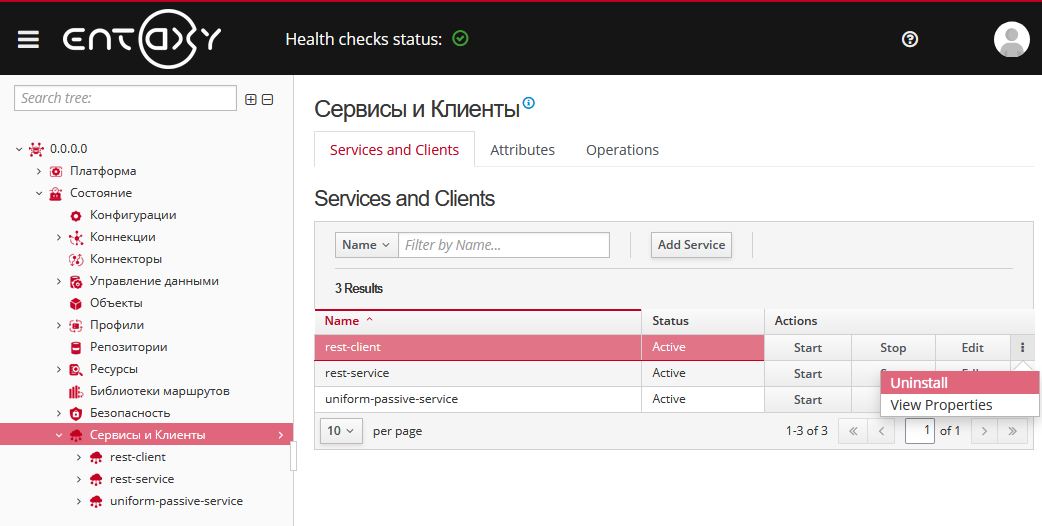This screenshot has height=526, width=1042.
Task: Select Конфигурации in the tree
Action: point(133,215)
